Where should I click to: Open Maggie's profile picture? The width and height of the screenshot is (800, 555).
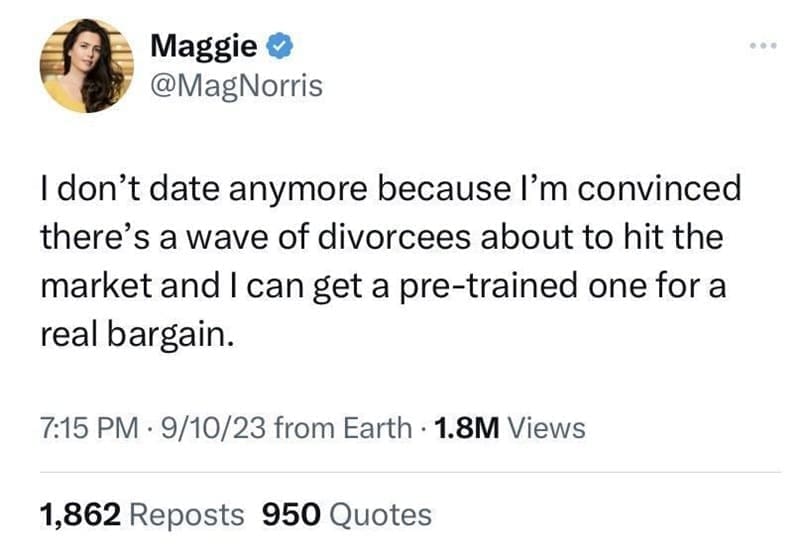click(x=88, y=66)
